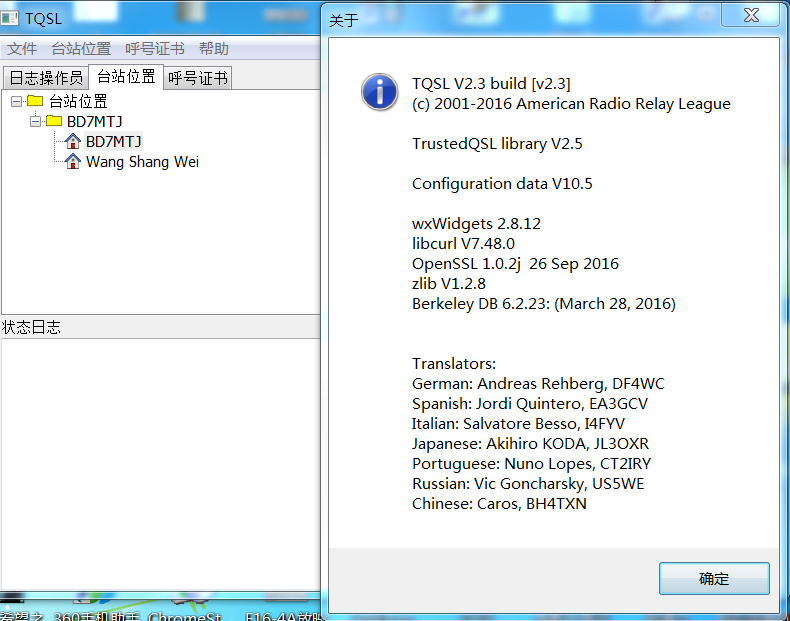The image size is (790, 621).
Task: Click the Italian translator Salvatore Besso line
Action: click(518, 424)
